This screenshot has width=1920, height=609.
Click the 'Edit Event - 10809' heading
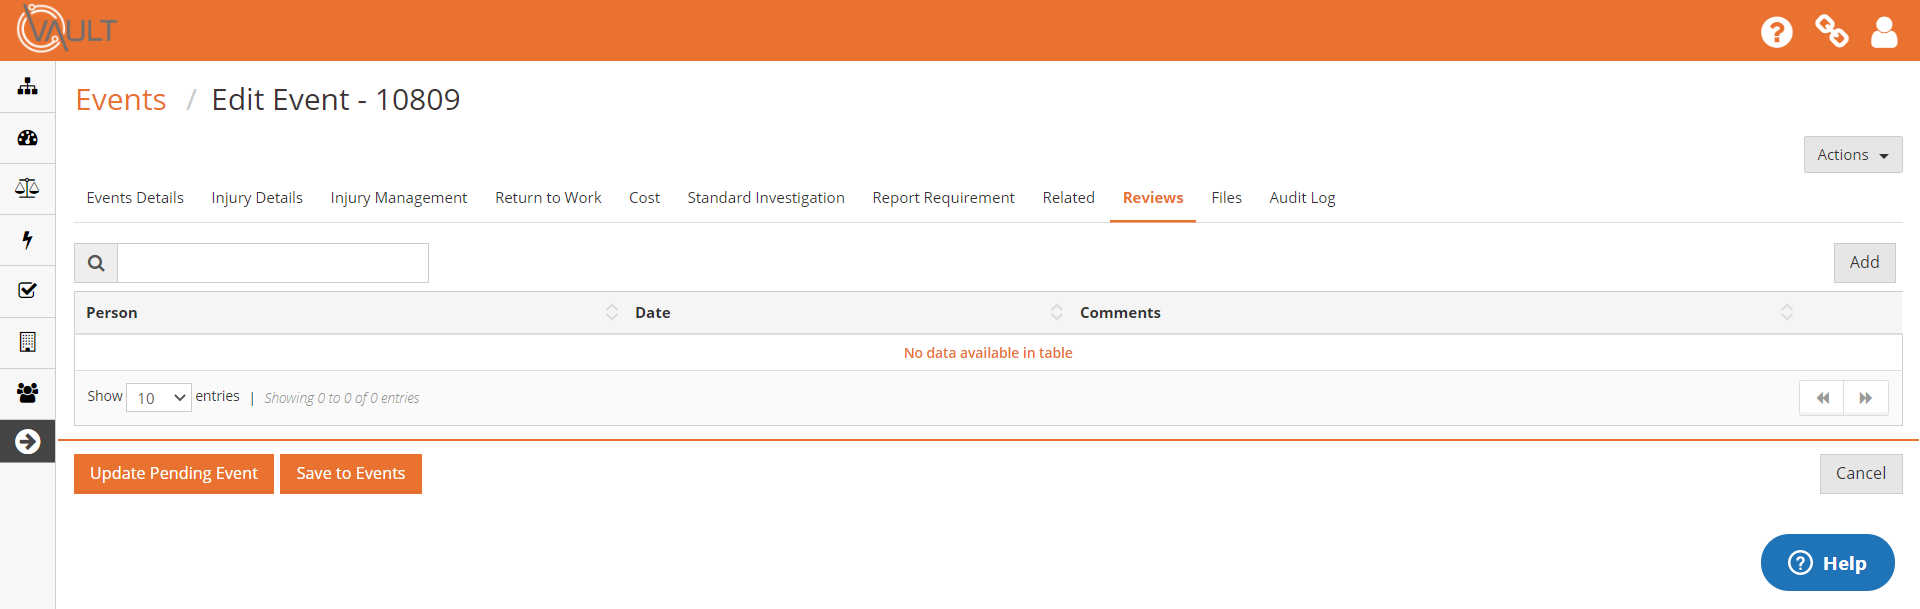coord(336,100)
